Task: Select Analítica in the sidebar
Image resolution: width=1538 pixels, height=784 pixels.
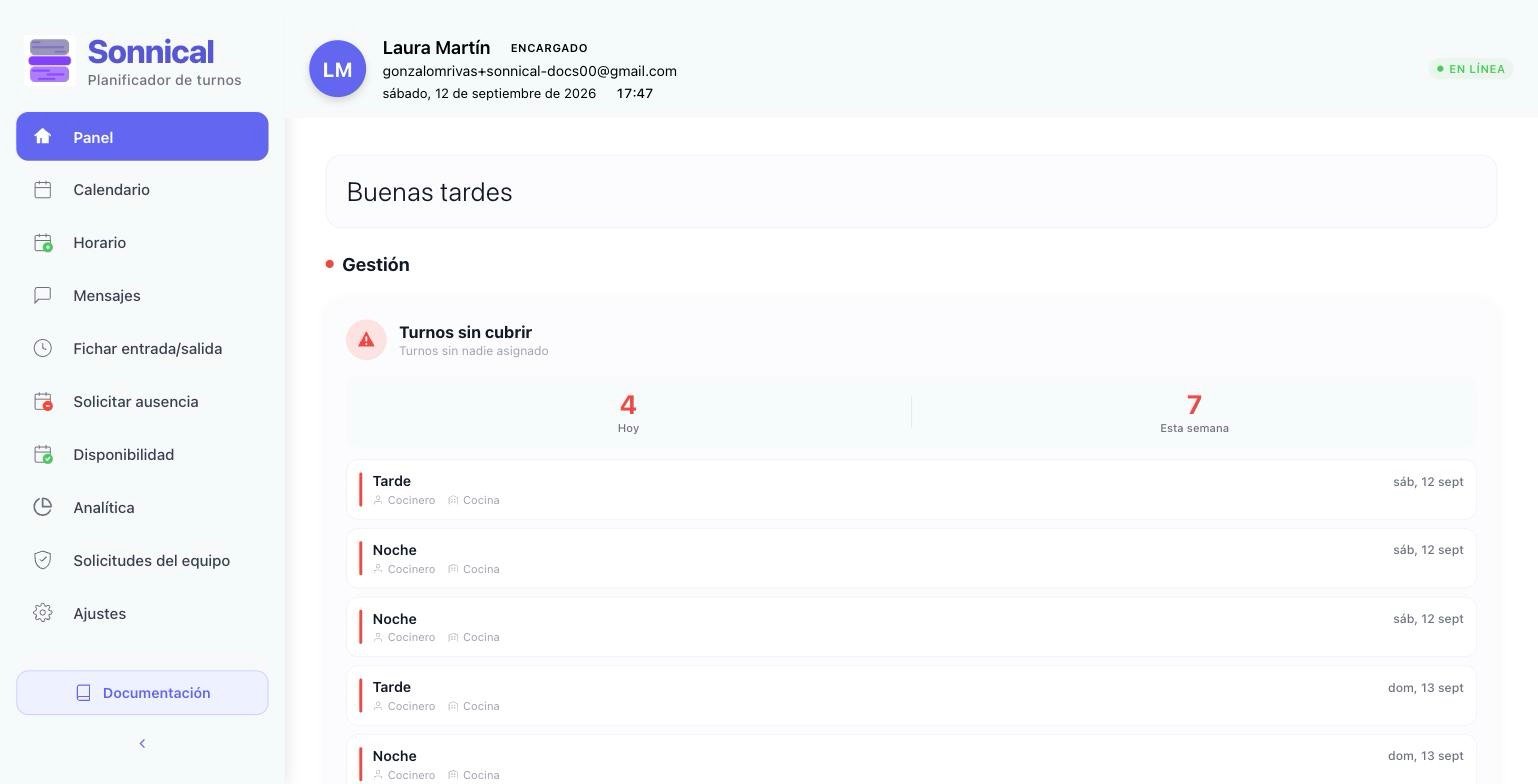Action: (142, 507)
